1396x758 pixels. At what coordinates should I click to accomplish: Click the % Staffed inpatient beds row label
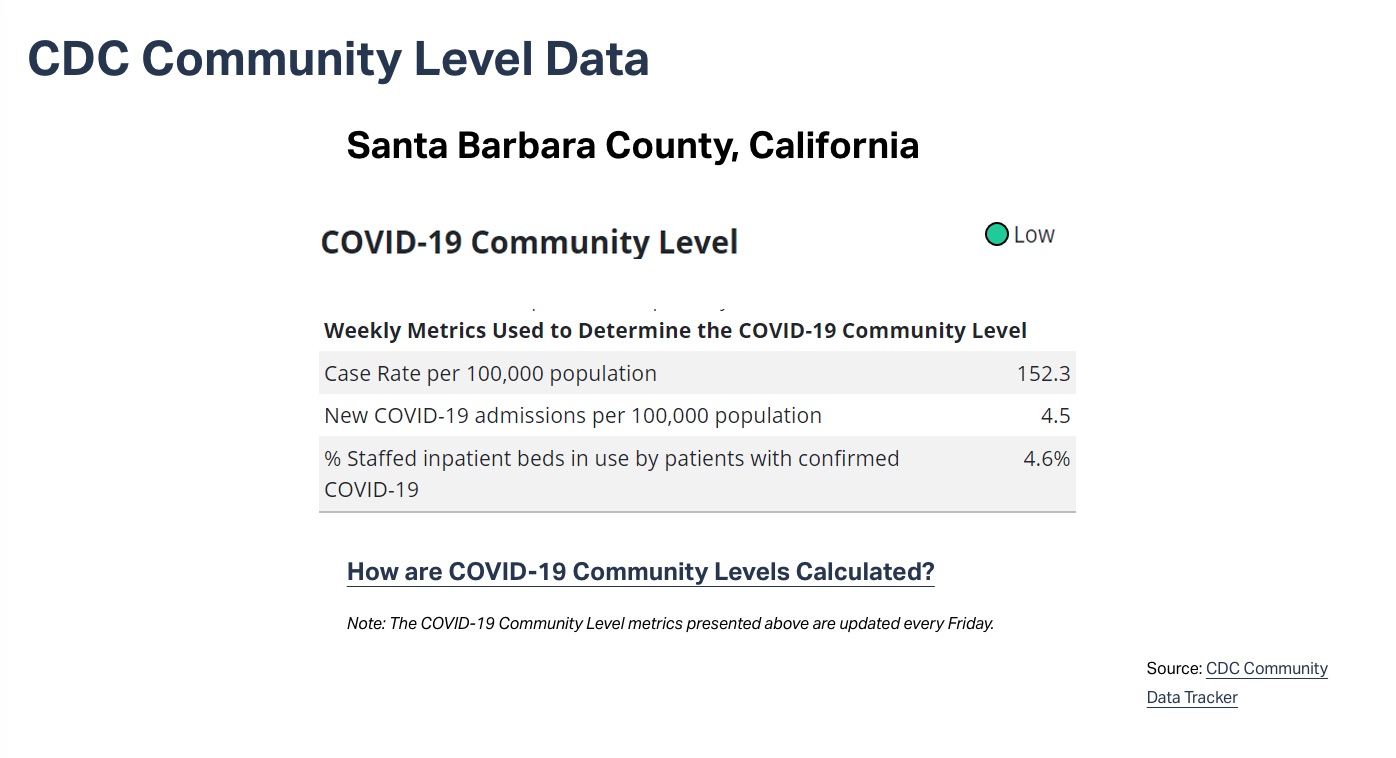point(611,458)
